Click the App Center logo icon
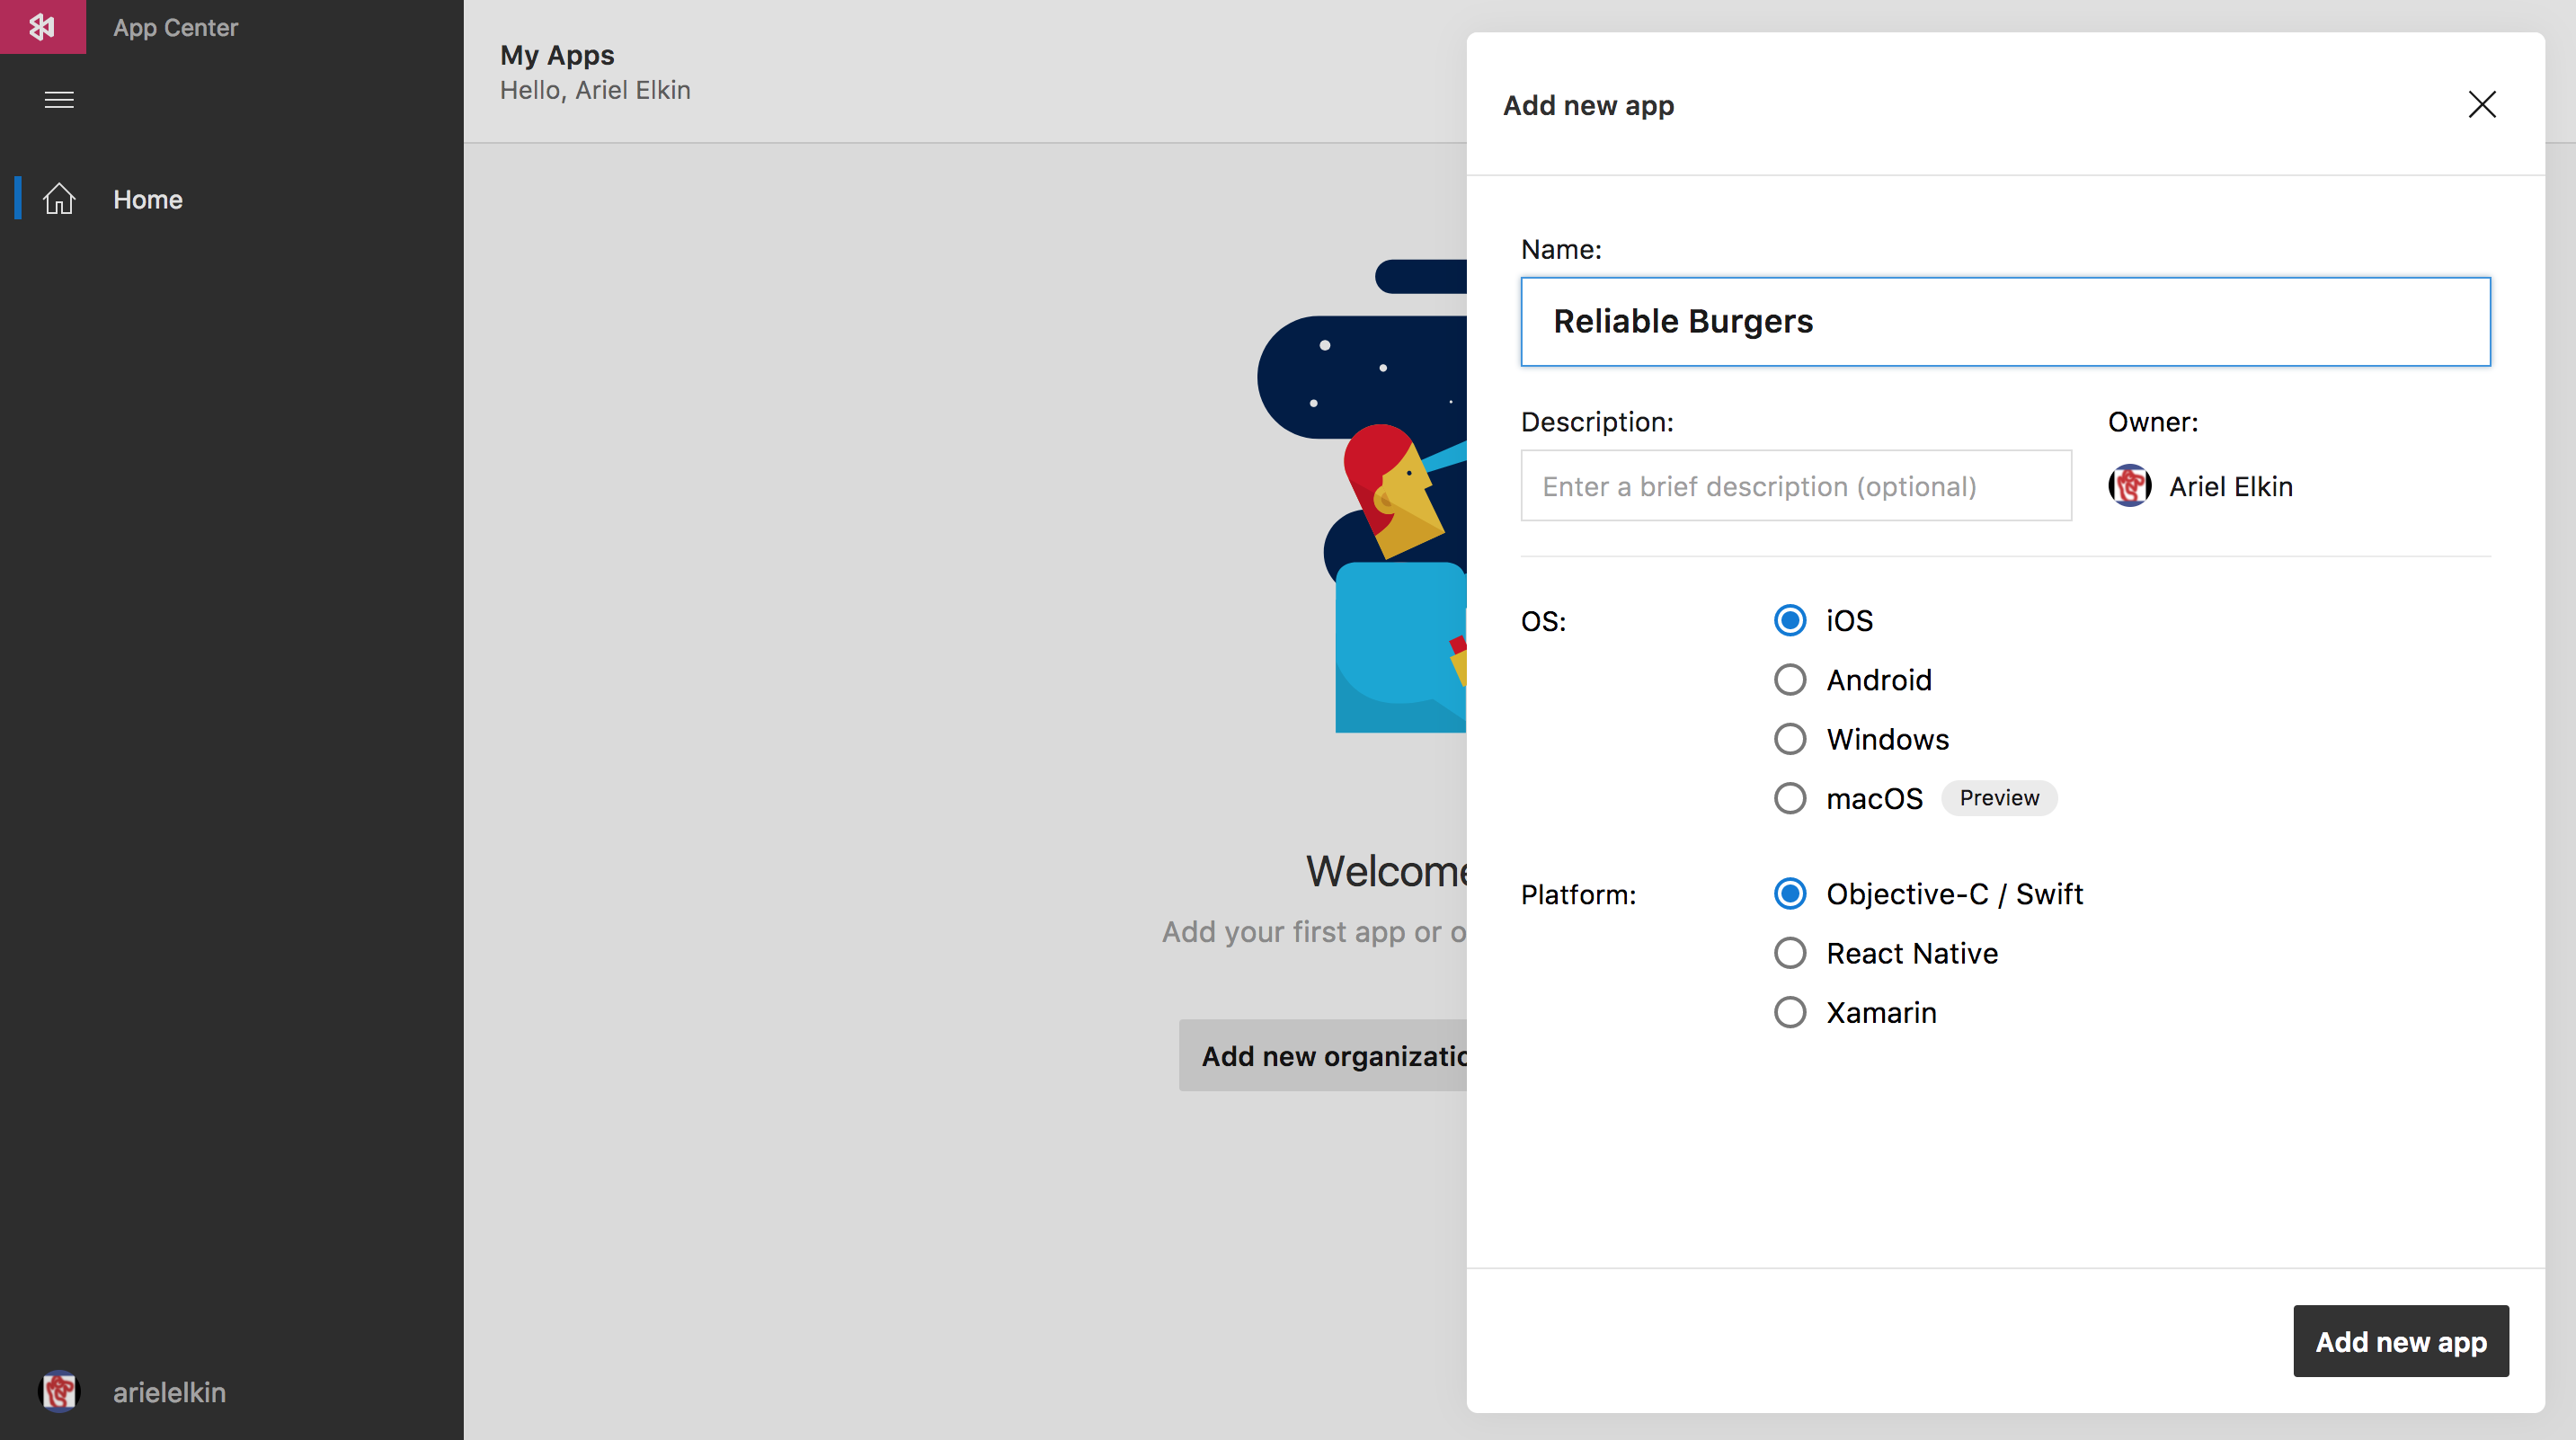Image resolution: width=2576 pixels, height=1440 pixels. (43, 27)
